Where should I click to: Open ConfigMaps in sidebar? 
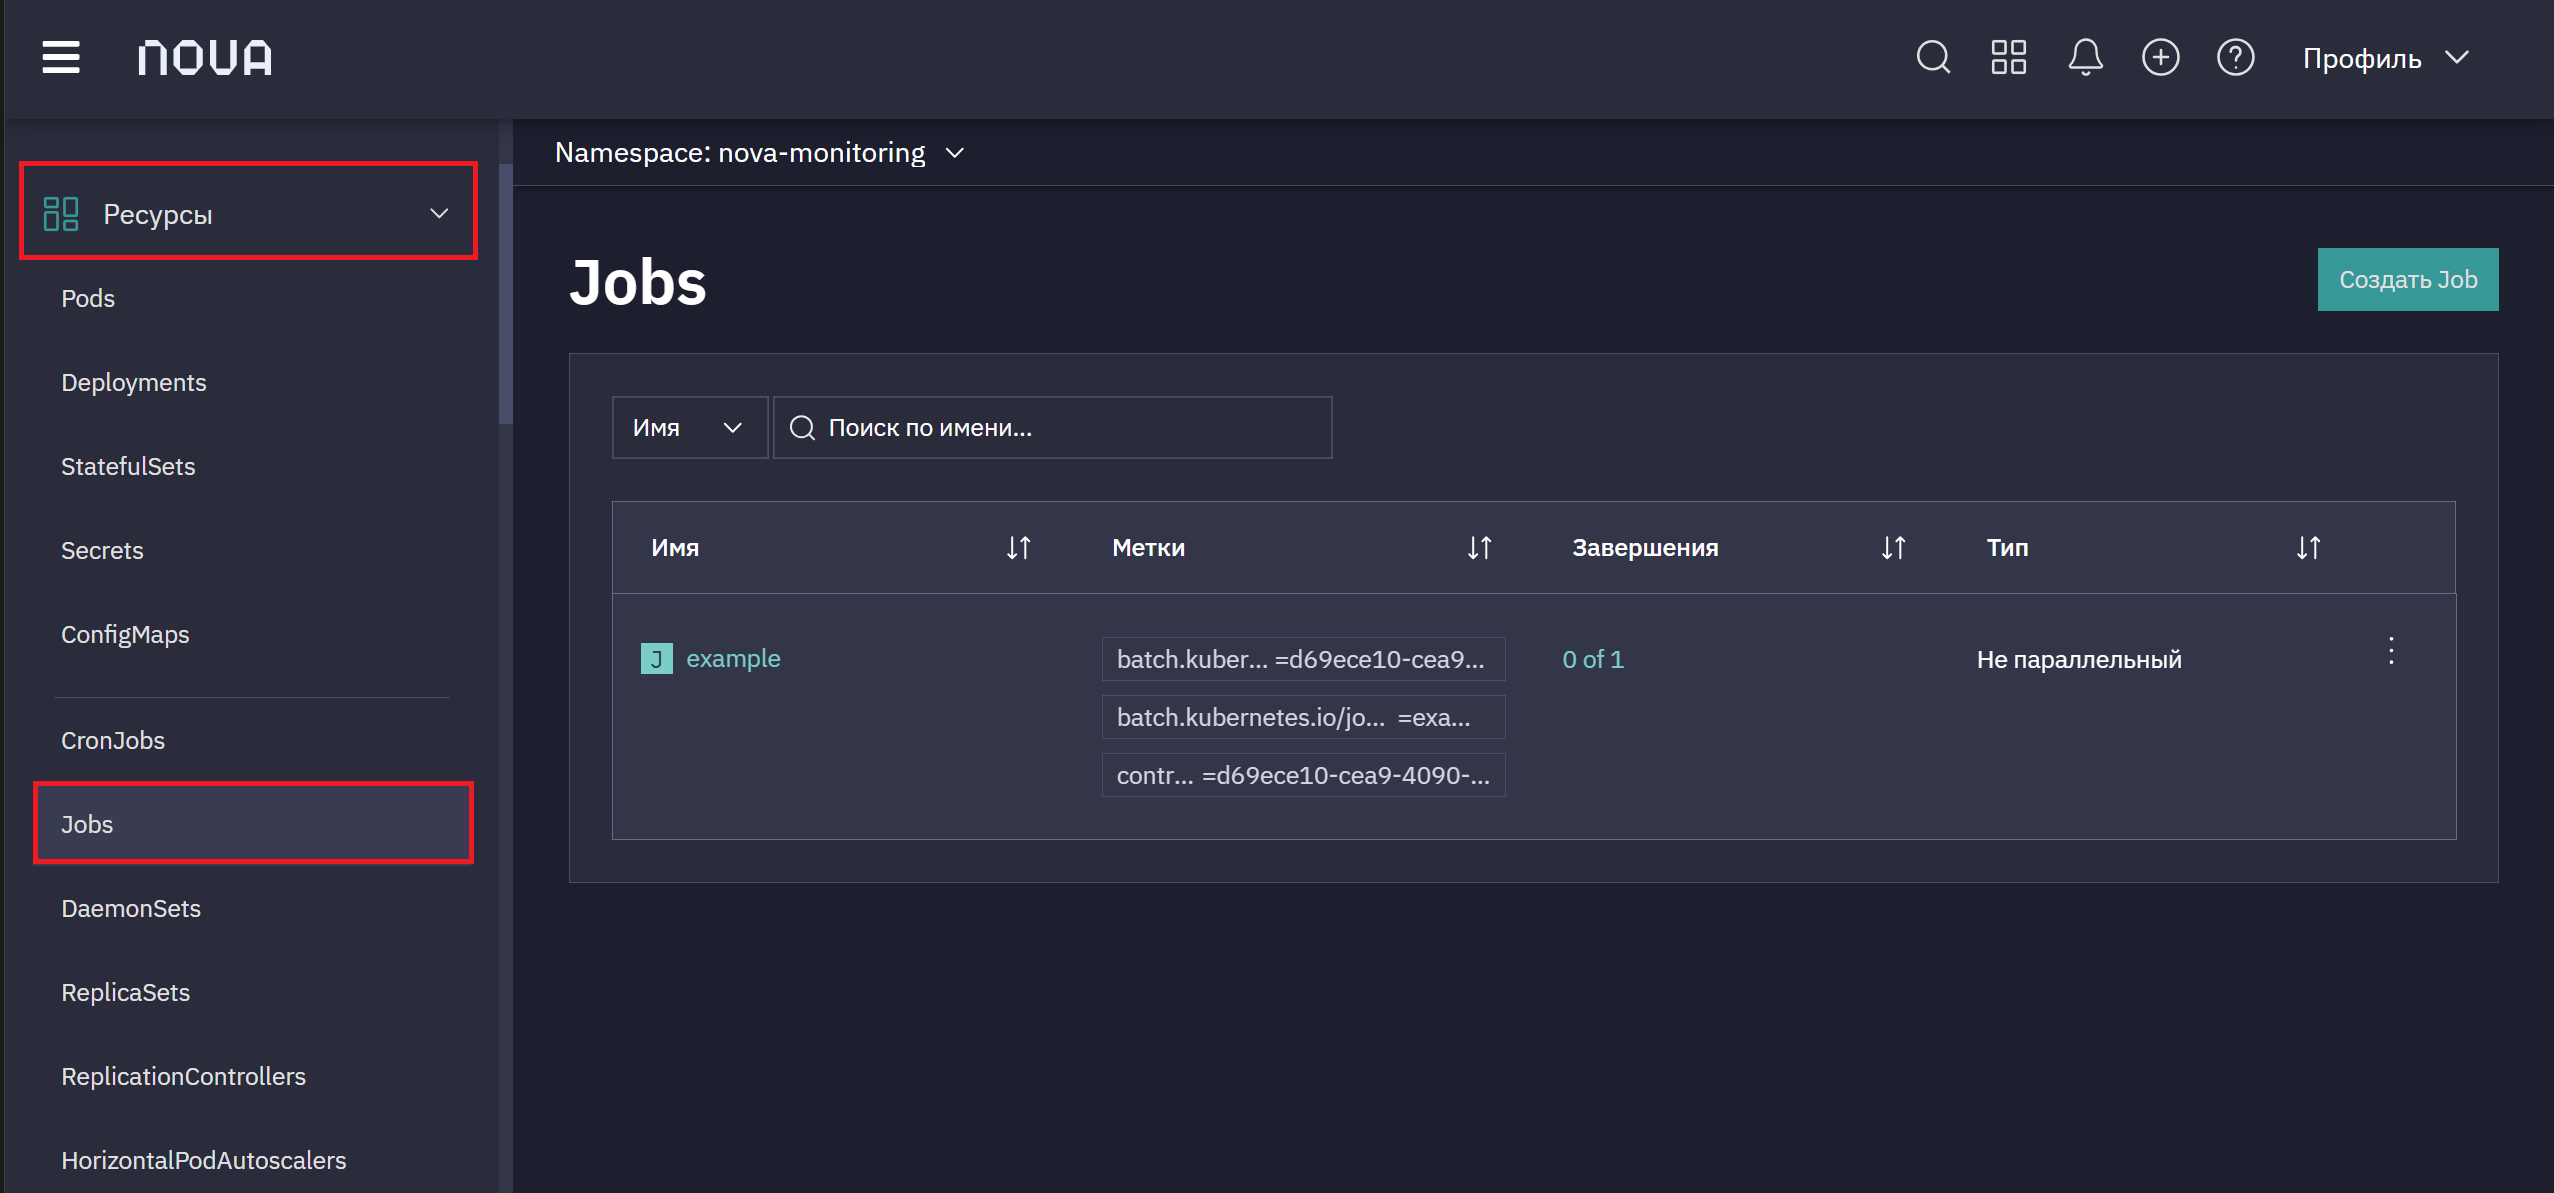[x=125, y=634]
